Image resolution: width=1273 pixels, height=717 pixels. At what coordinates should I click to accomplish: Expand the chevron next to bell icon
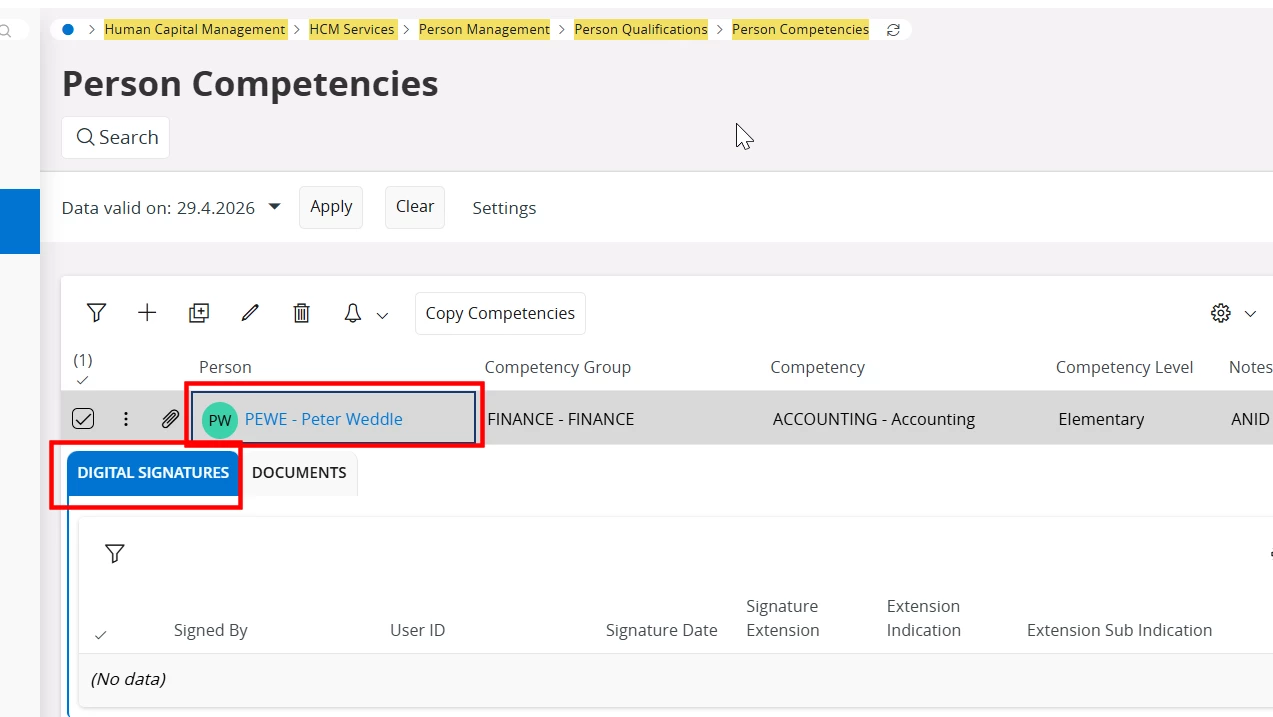[x=382, y=315]
